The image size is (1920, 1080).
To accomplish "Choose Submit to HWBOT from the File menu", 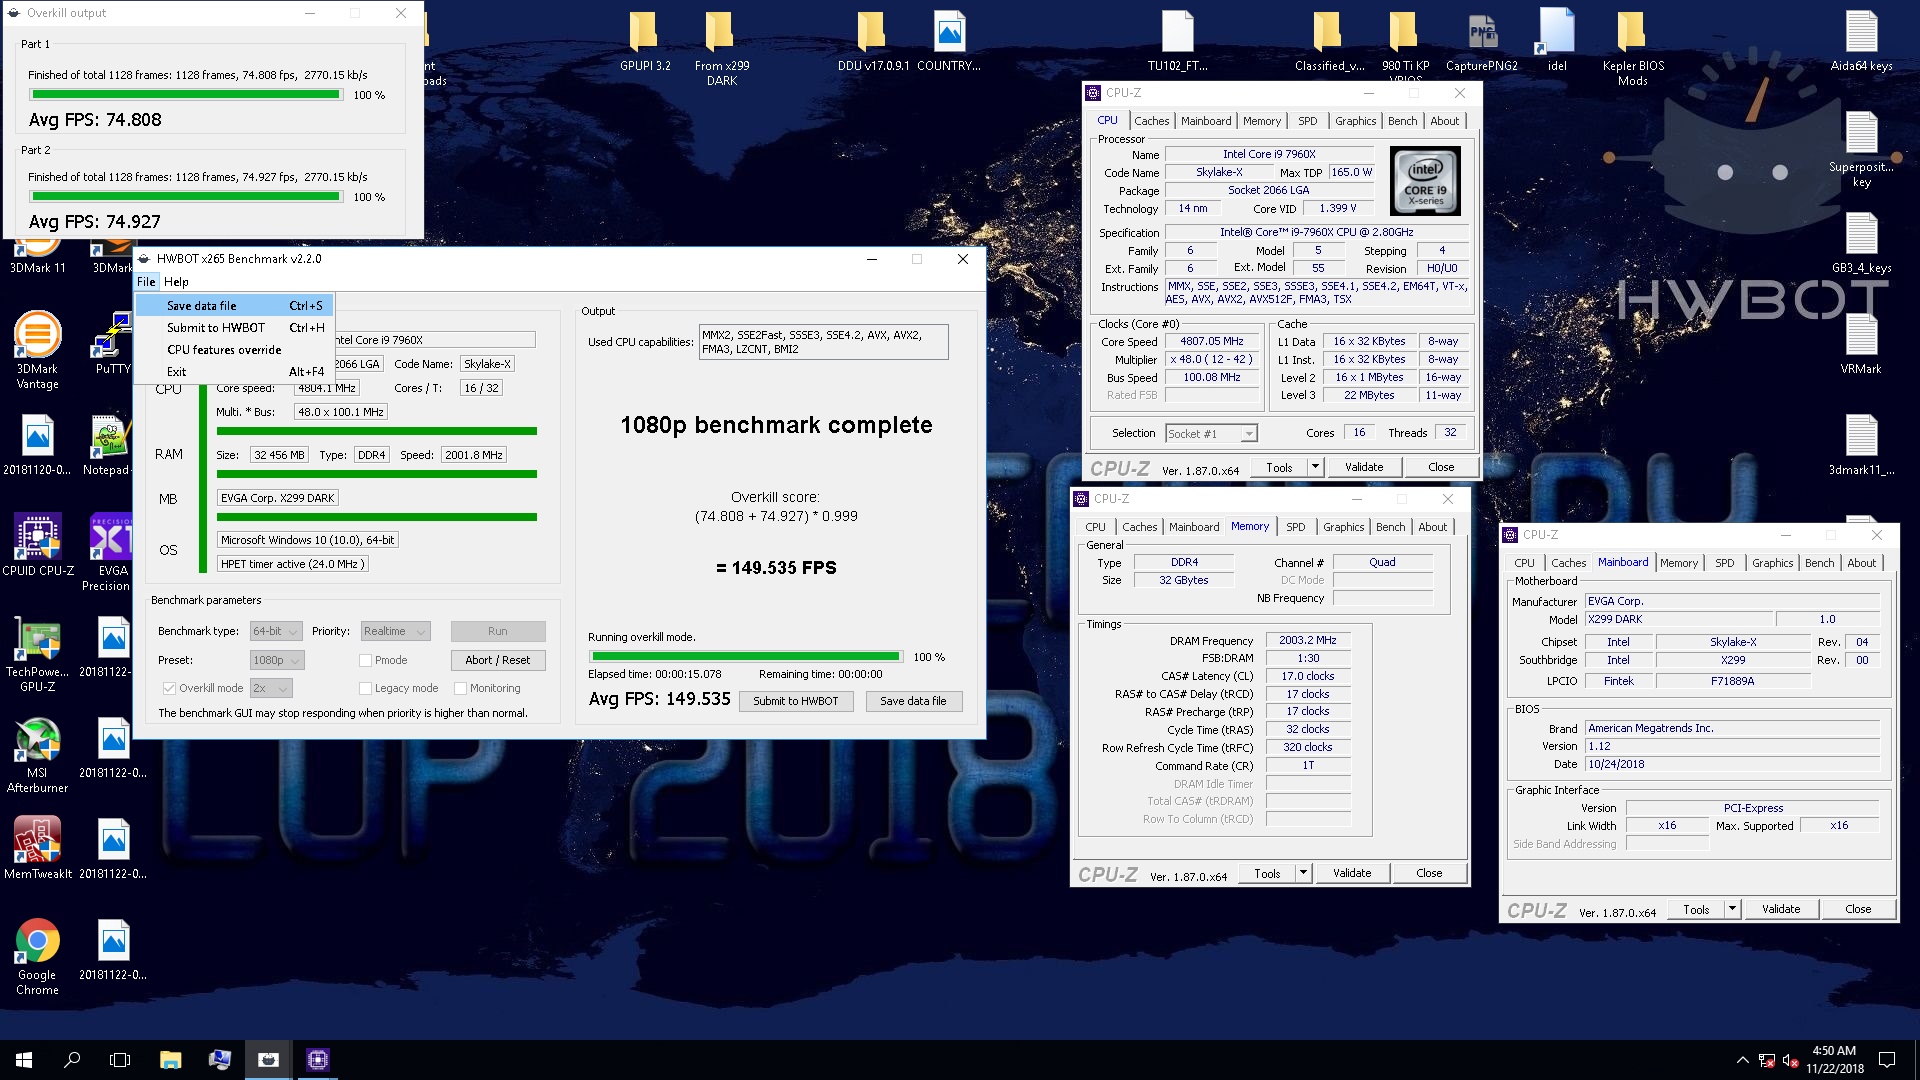I will coord(235,327).
